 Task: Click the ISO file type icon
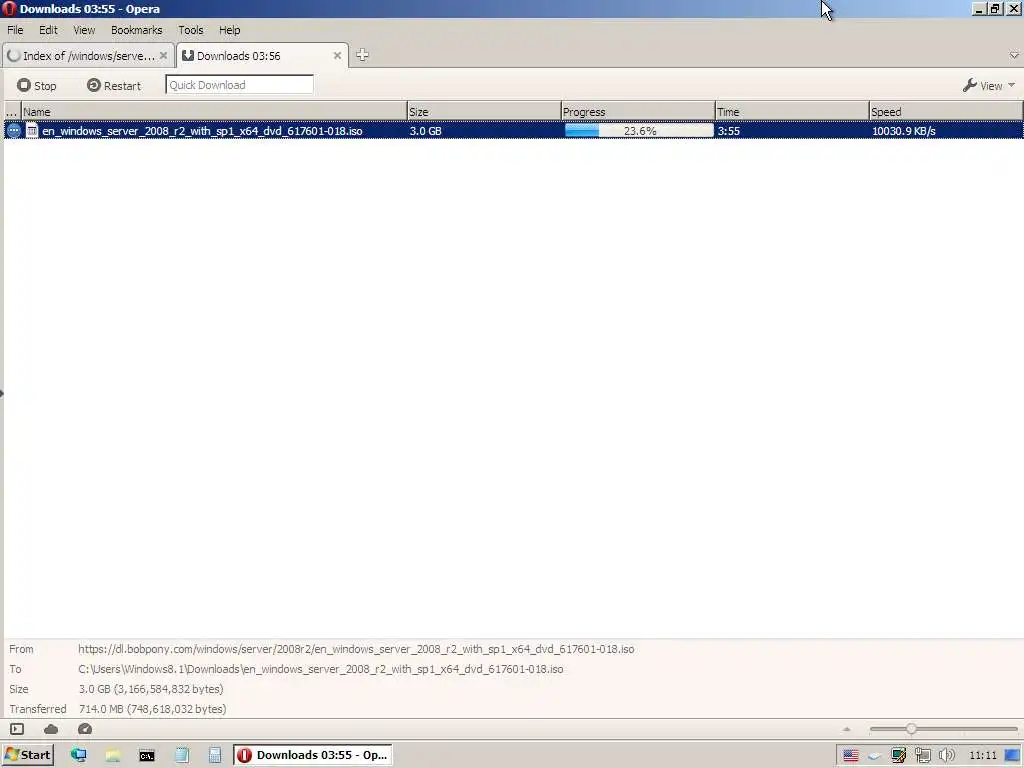click(32, 131)
